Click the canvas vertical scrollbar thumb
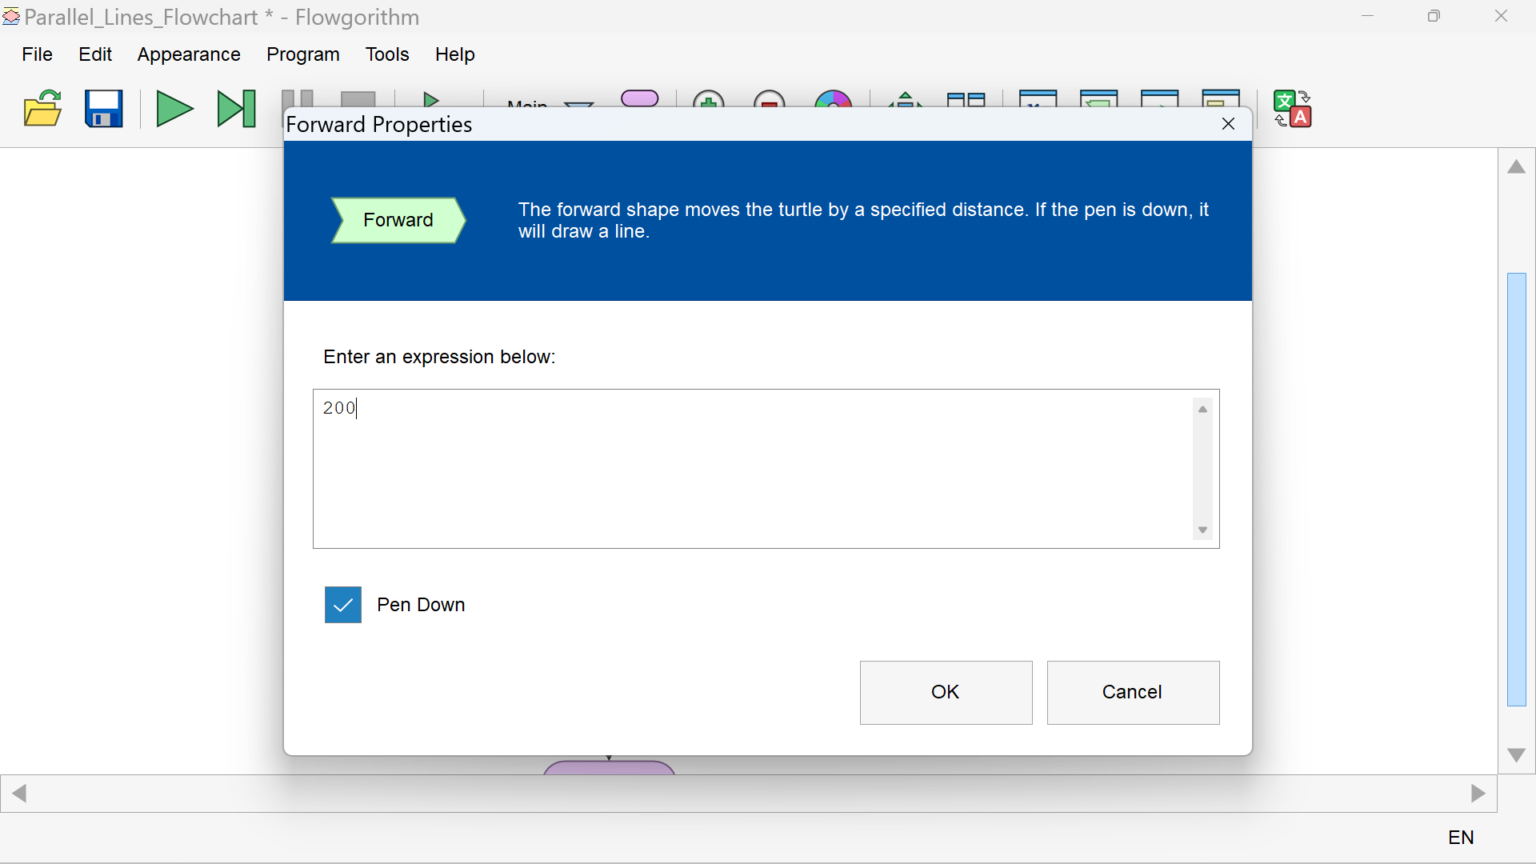The width and height of the screenshot is (1536, 864). point(1516,488)
